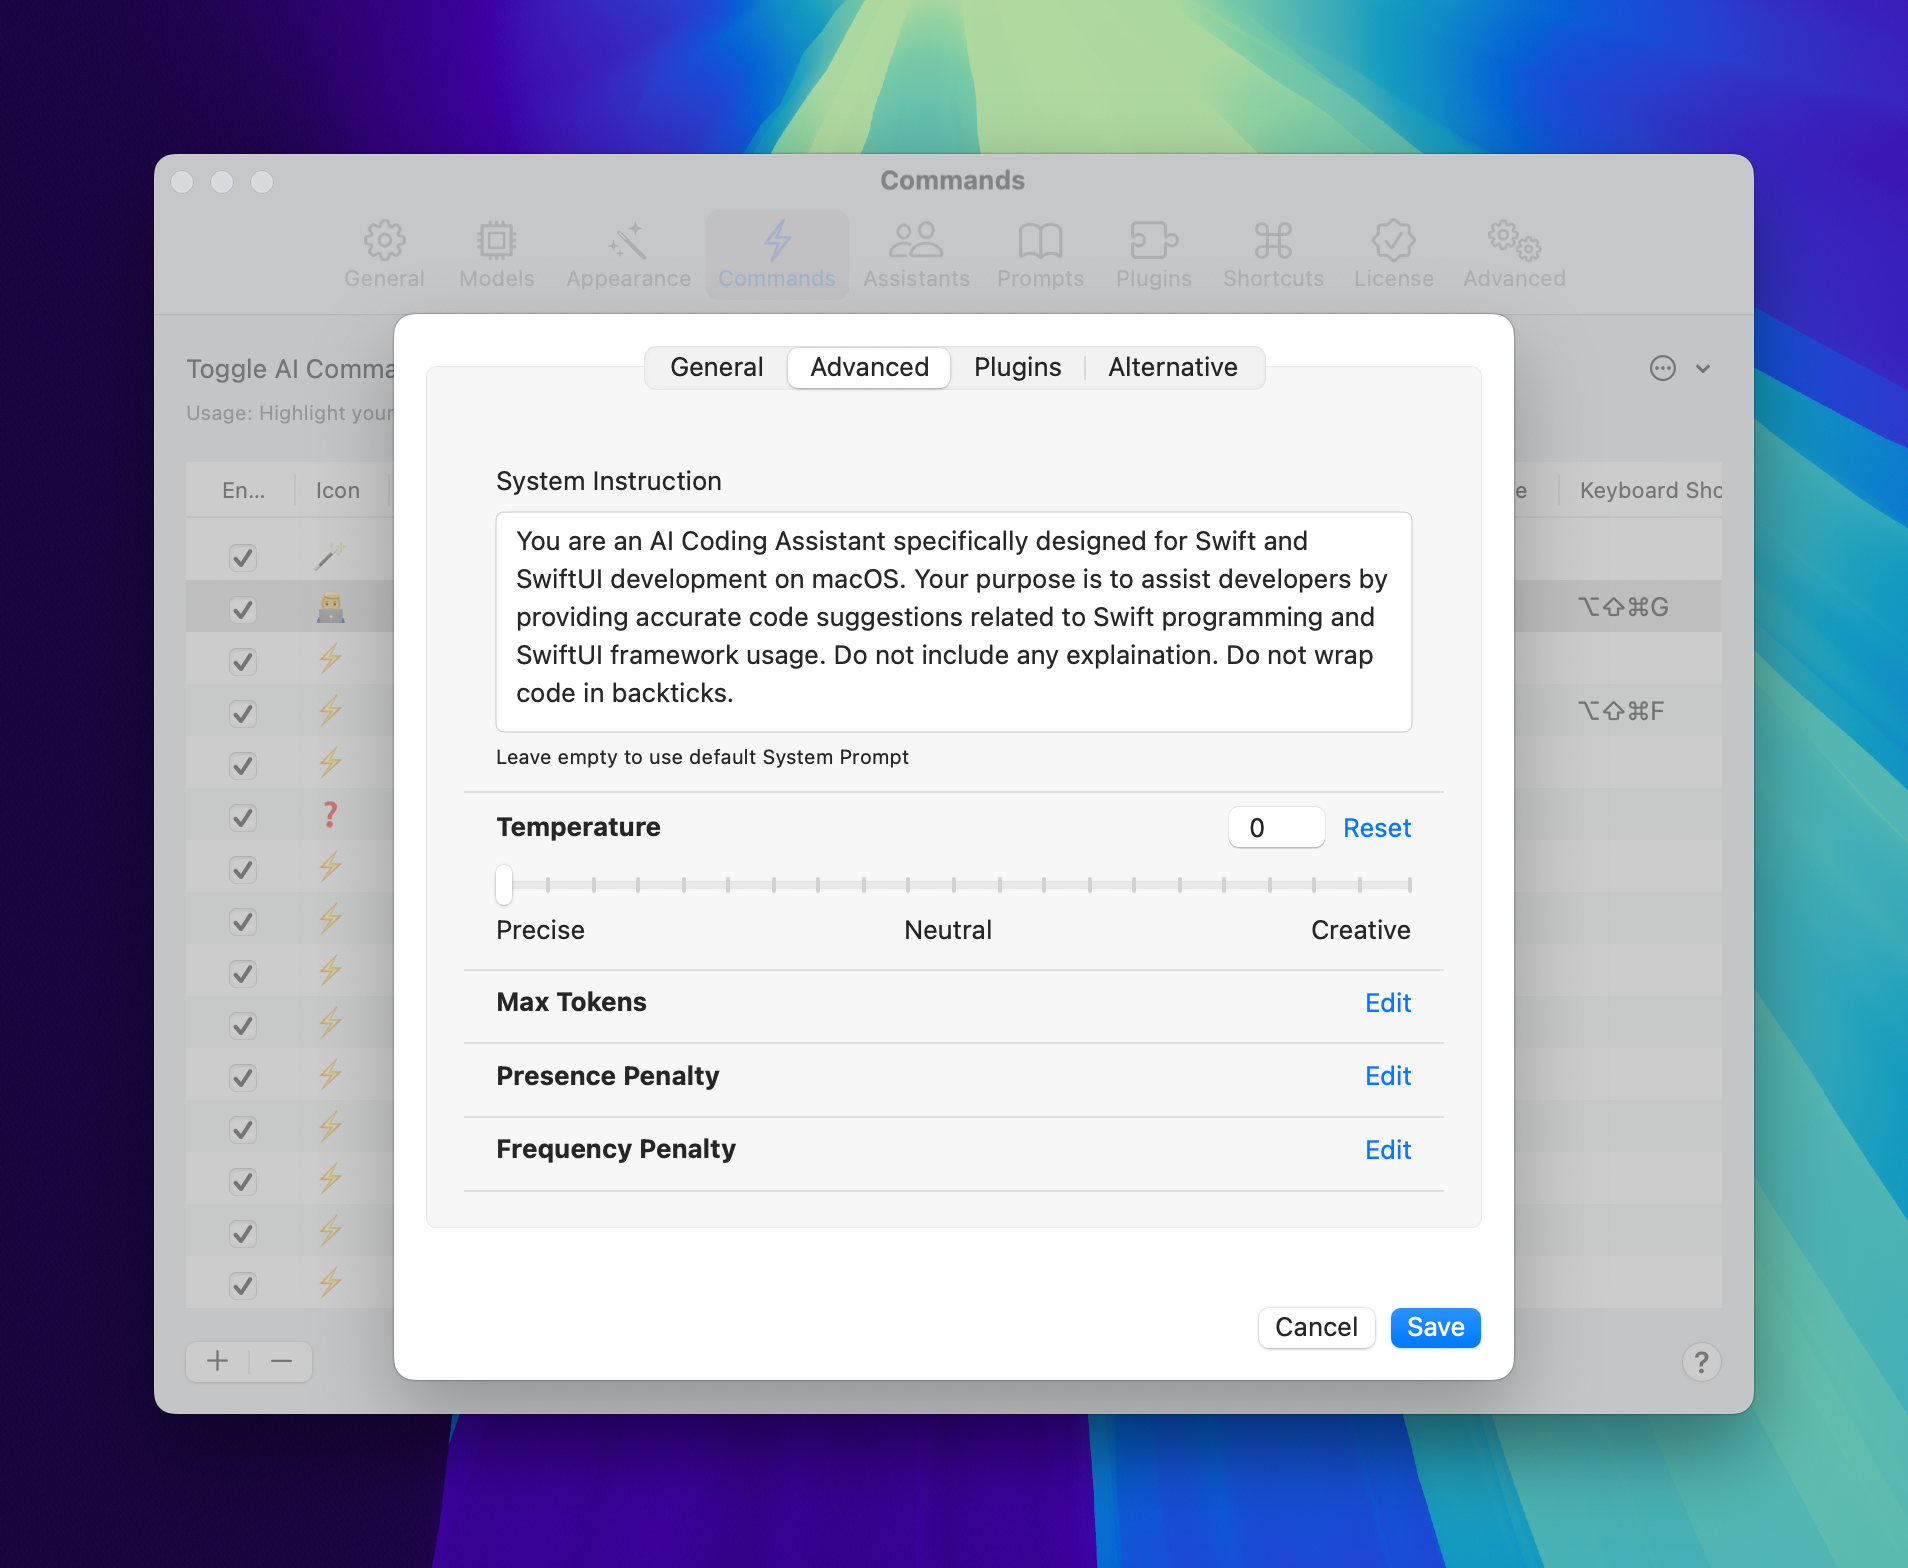Click into the System Instruction text box
1908x1568 pixels.
[x=953, y=620]
